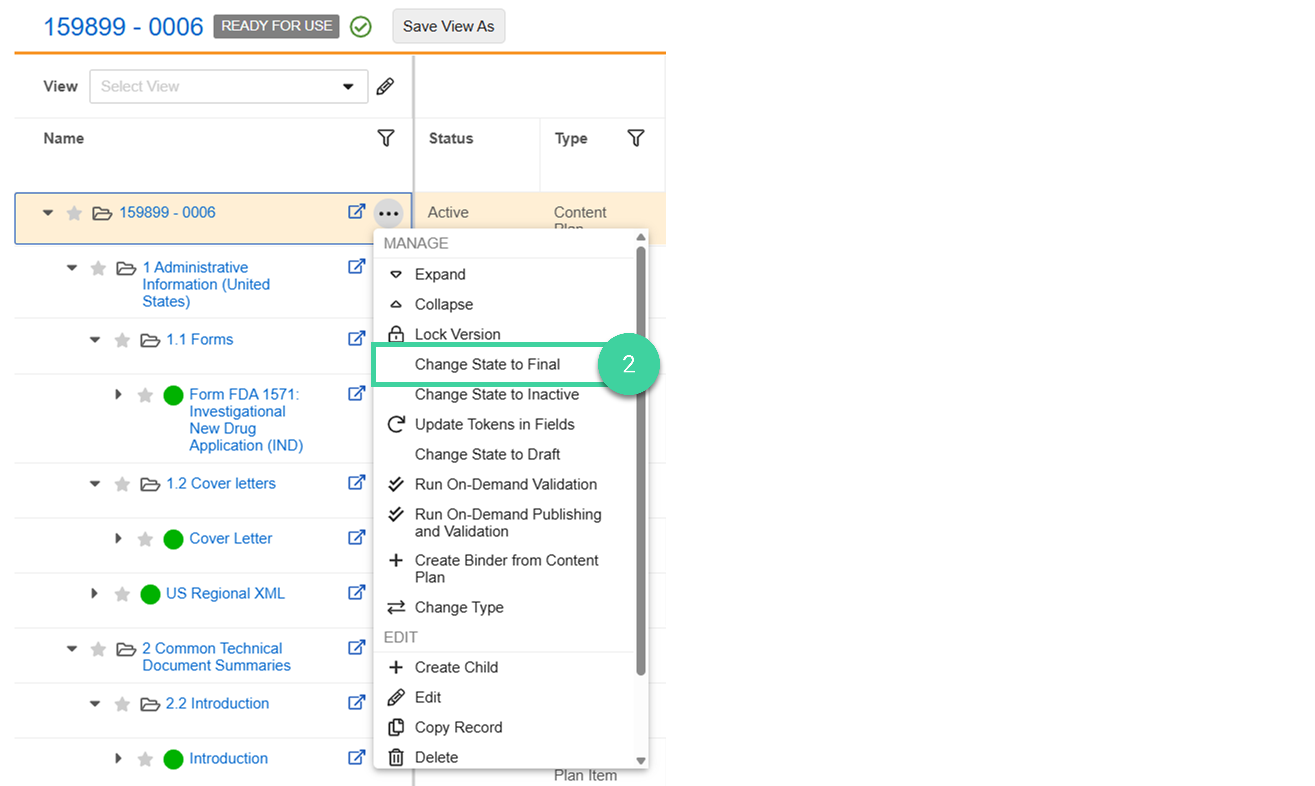1315x786 pixels.
Task: Expand the Form FDA 1571 node
Action: pos(118,395)
